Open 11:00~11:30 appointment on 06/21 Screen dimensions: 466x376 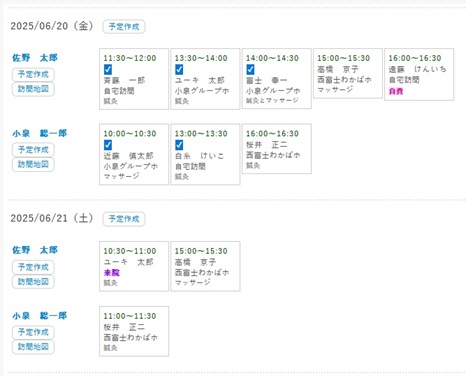tap(134, 331)
